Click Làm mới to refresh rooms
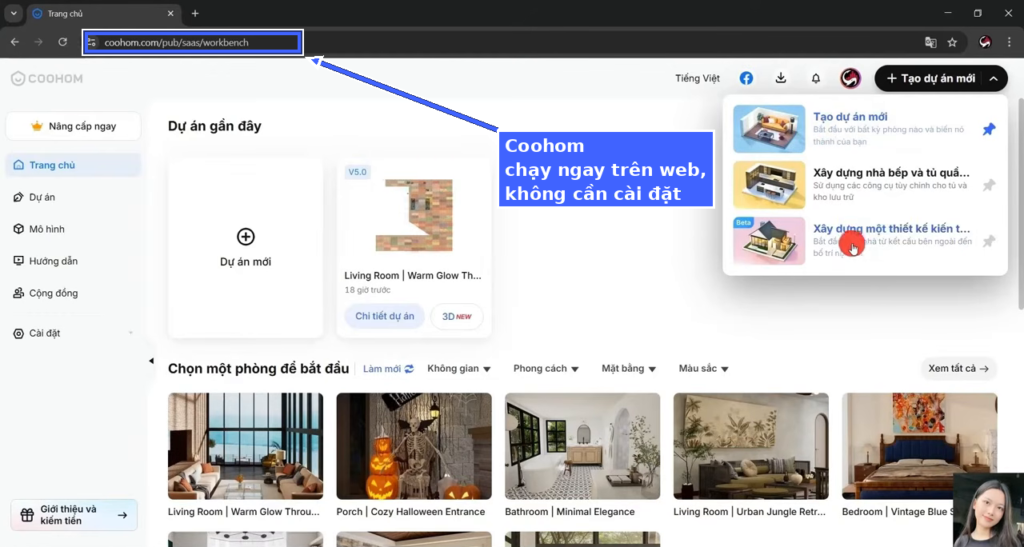The height and width of the screenshot is (547, 1024). pyautogui.click(x=389, y=369)
